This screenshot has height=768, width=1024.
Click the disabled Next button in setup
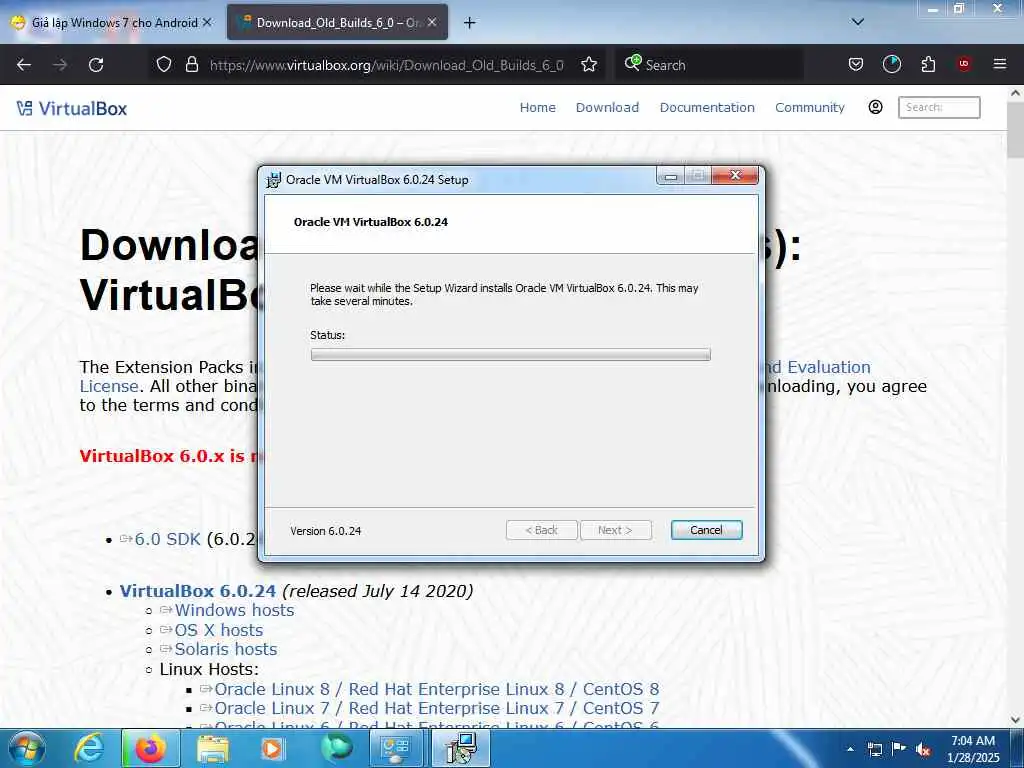(x=615, y=530)
